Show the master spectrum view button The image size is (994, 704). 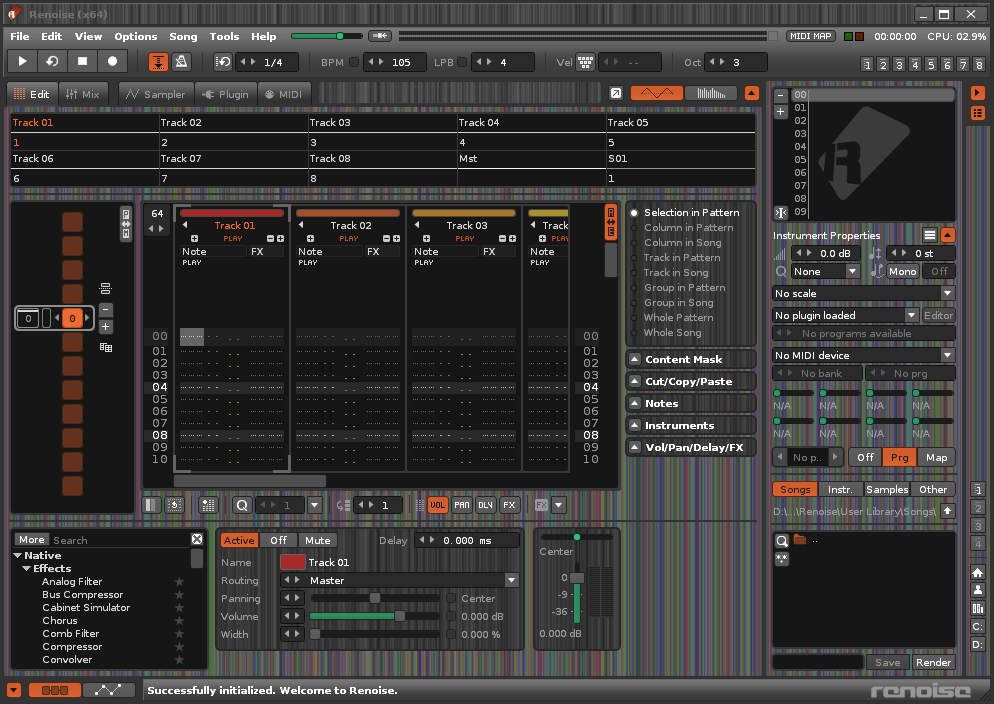[711, 93]
